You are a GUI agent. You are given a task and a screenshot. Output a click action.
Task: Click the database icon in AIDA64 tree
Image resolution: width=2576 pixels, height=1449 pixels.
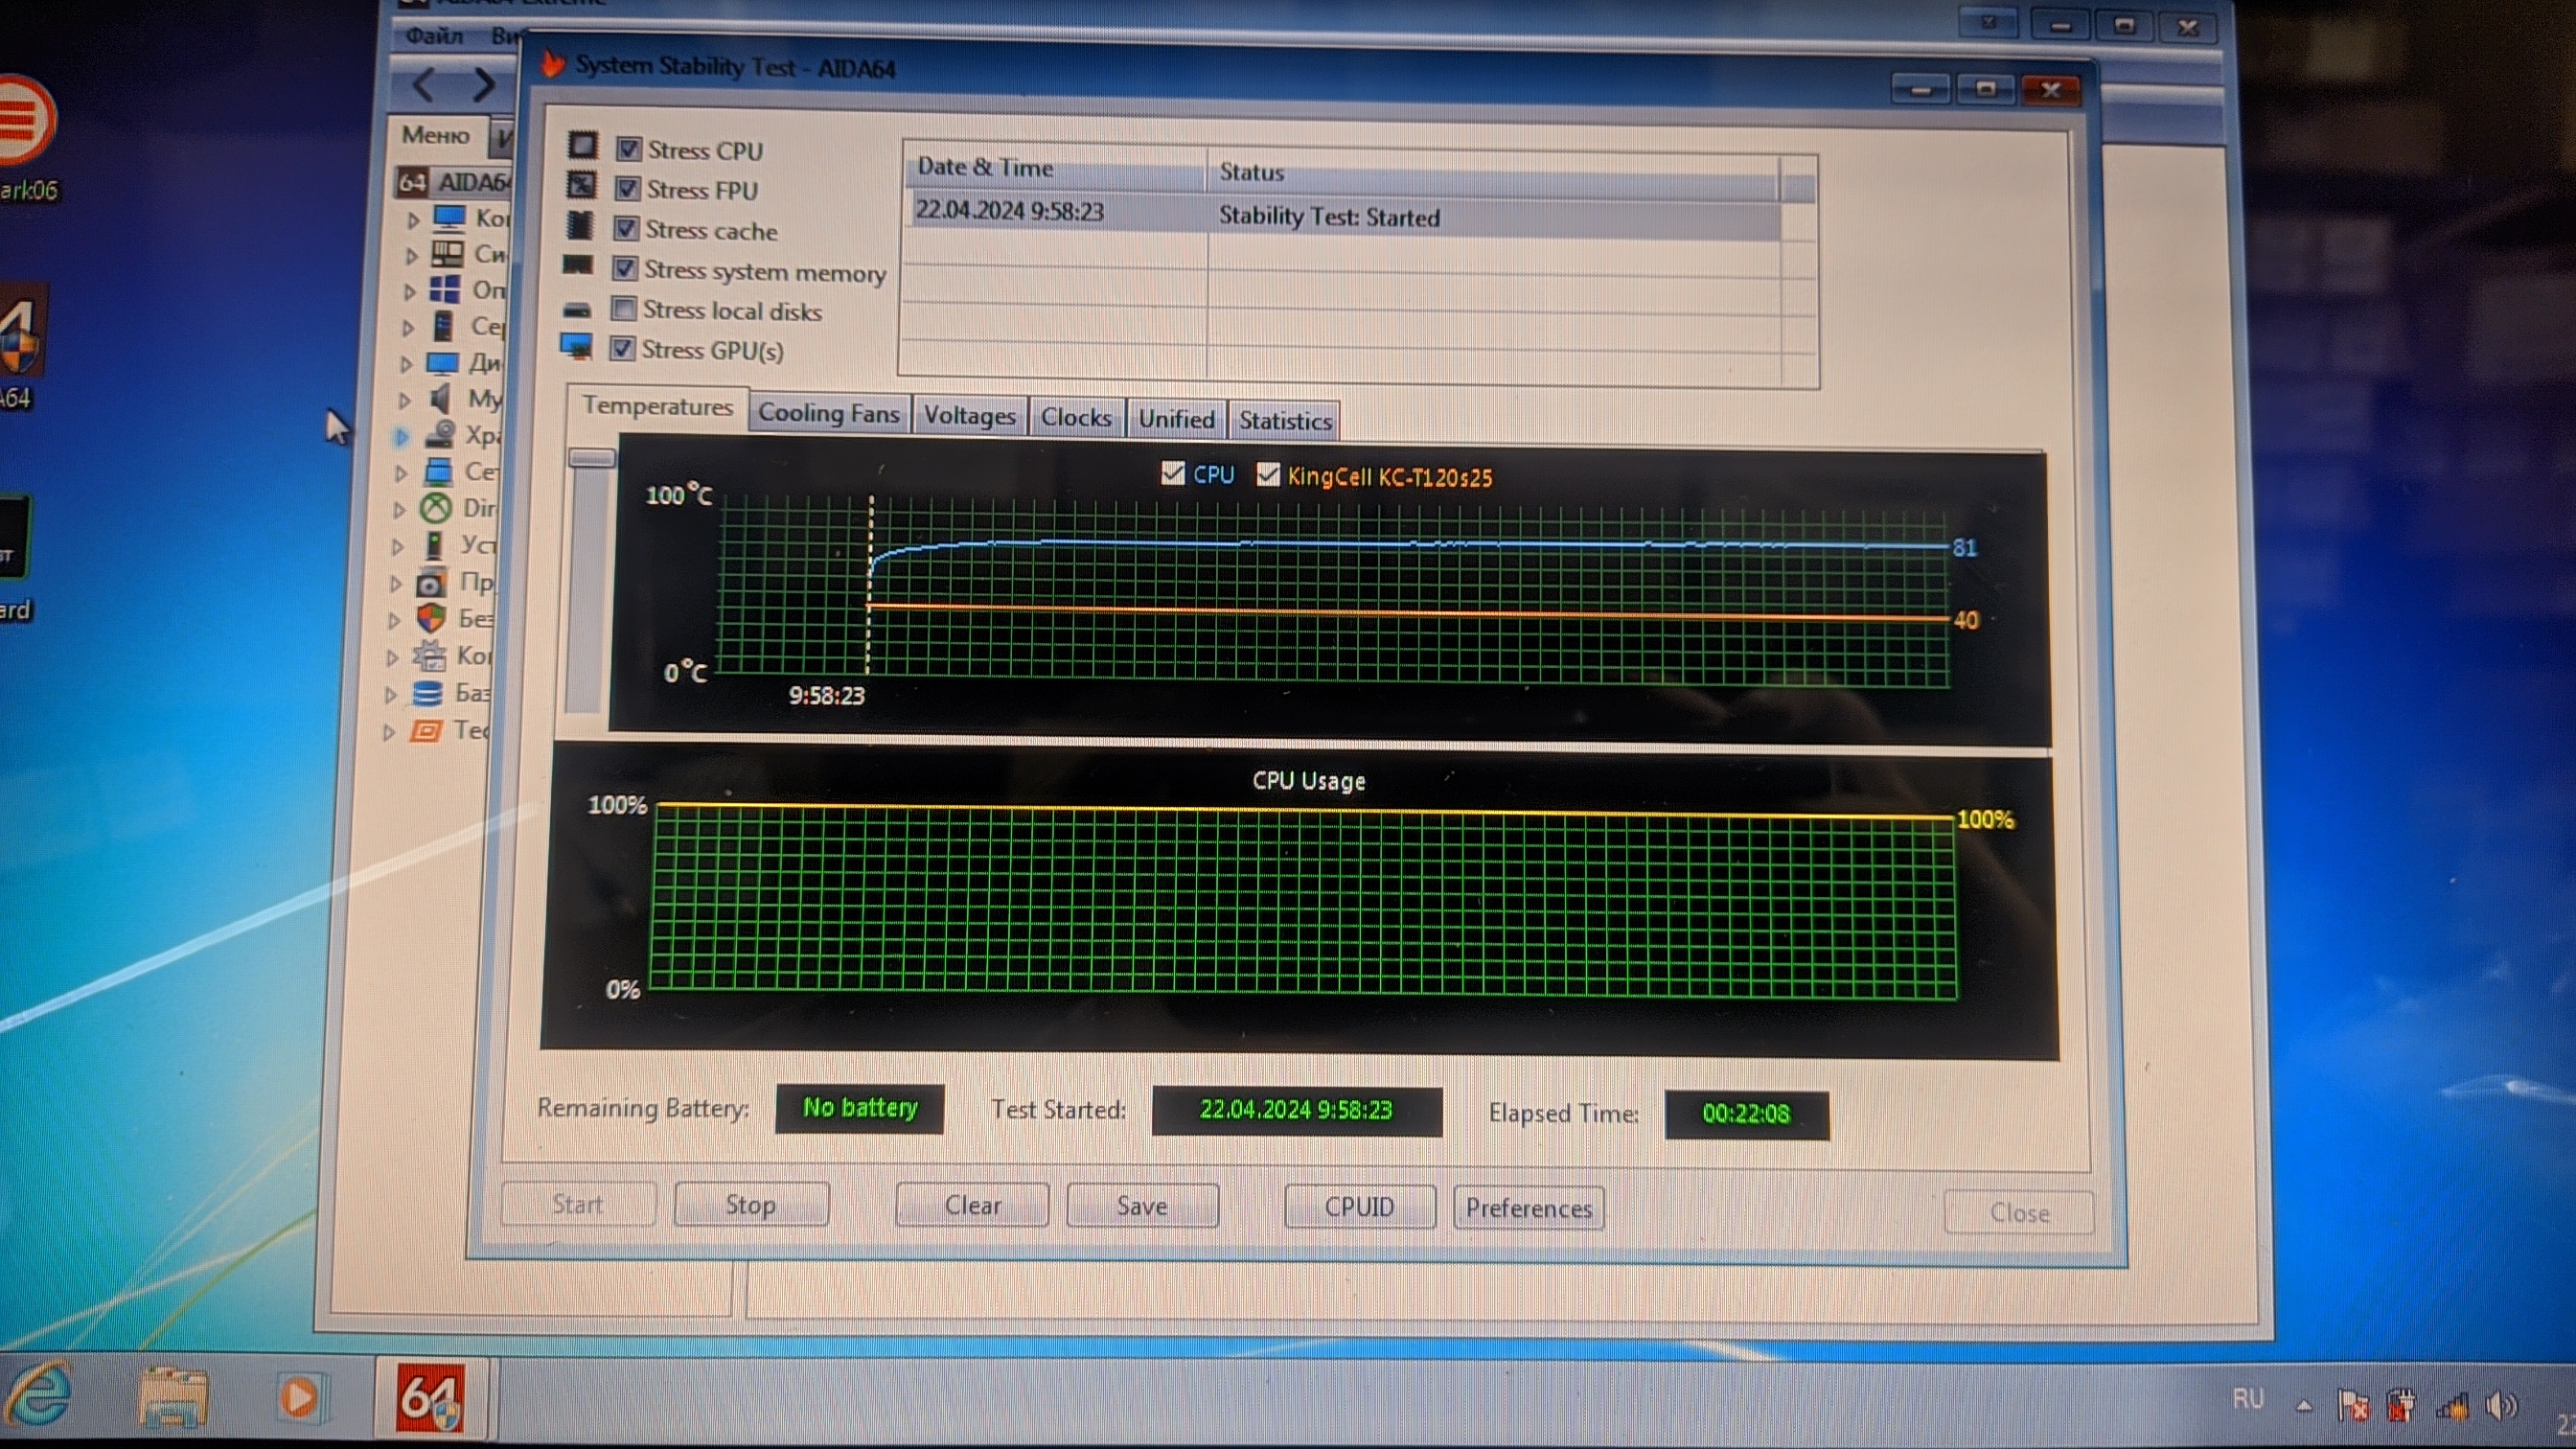(x=428, y=693)
